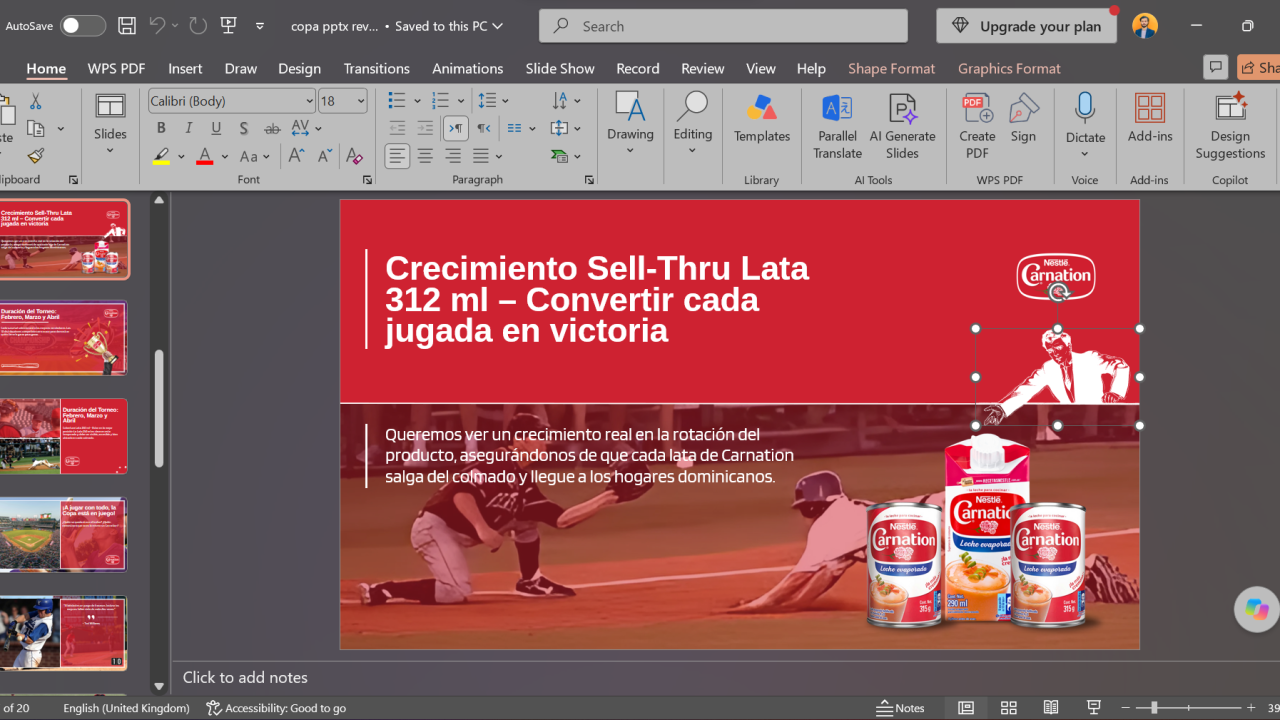The height and width of the screenshot is (720, 1280).
Task: Click the Accessibility: Good to go status
Action: coord(276,708)
